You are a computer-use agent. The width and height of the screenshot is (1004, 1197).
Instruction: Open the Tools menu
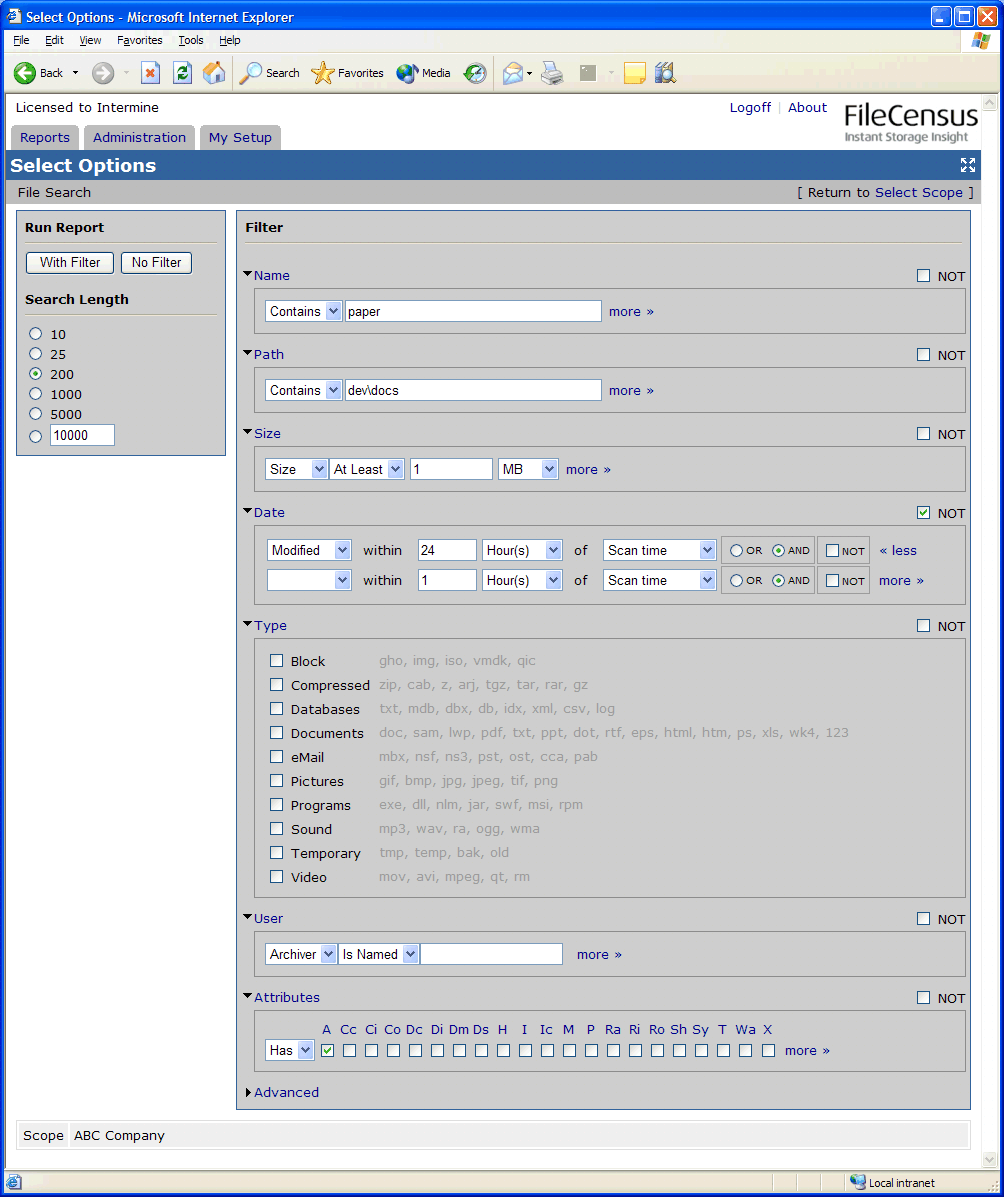click(x=191, y=40)
